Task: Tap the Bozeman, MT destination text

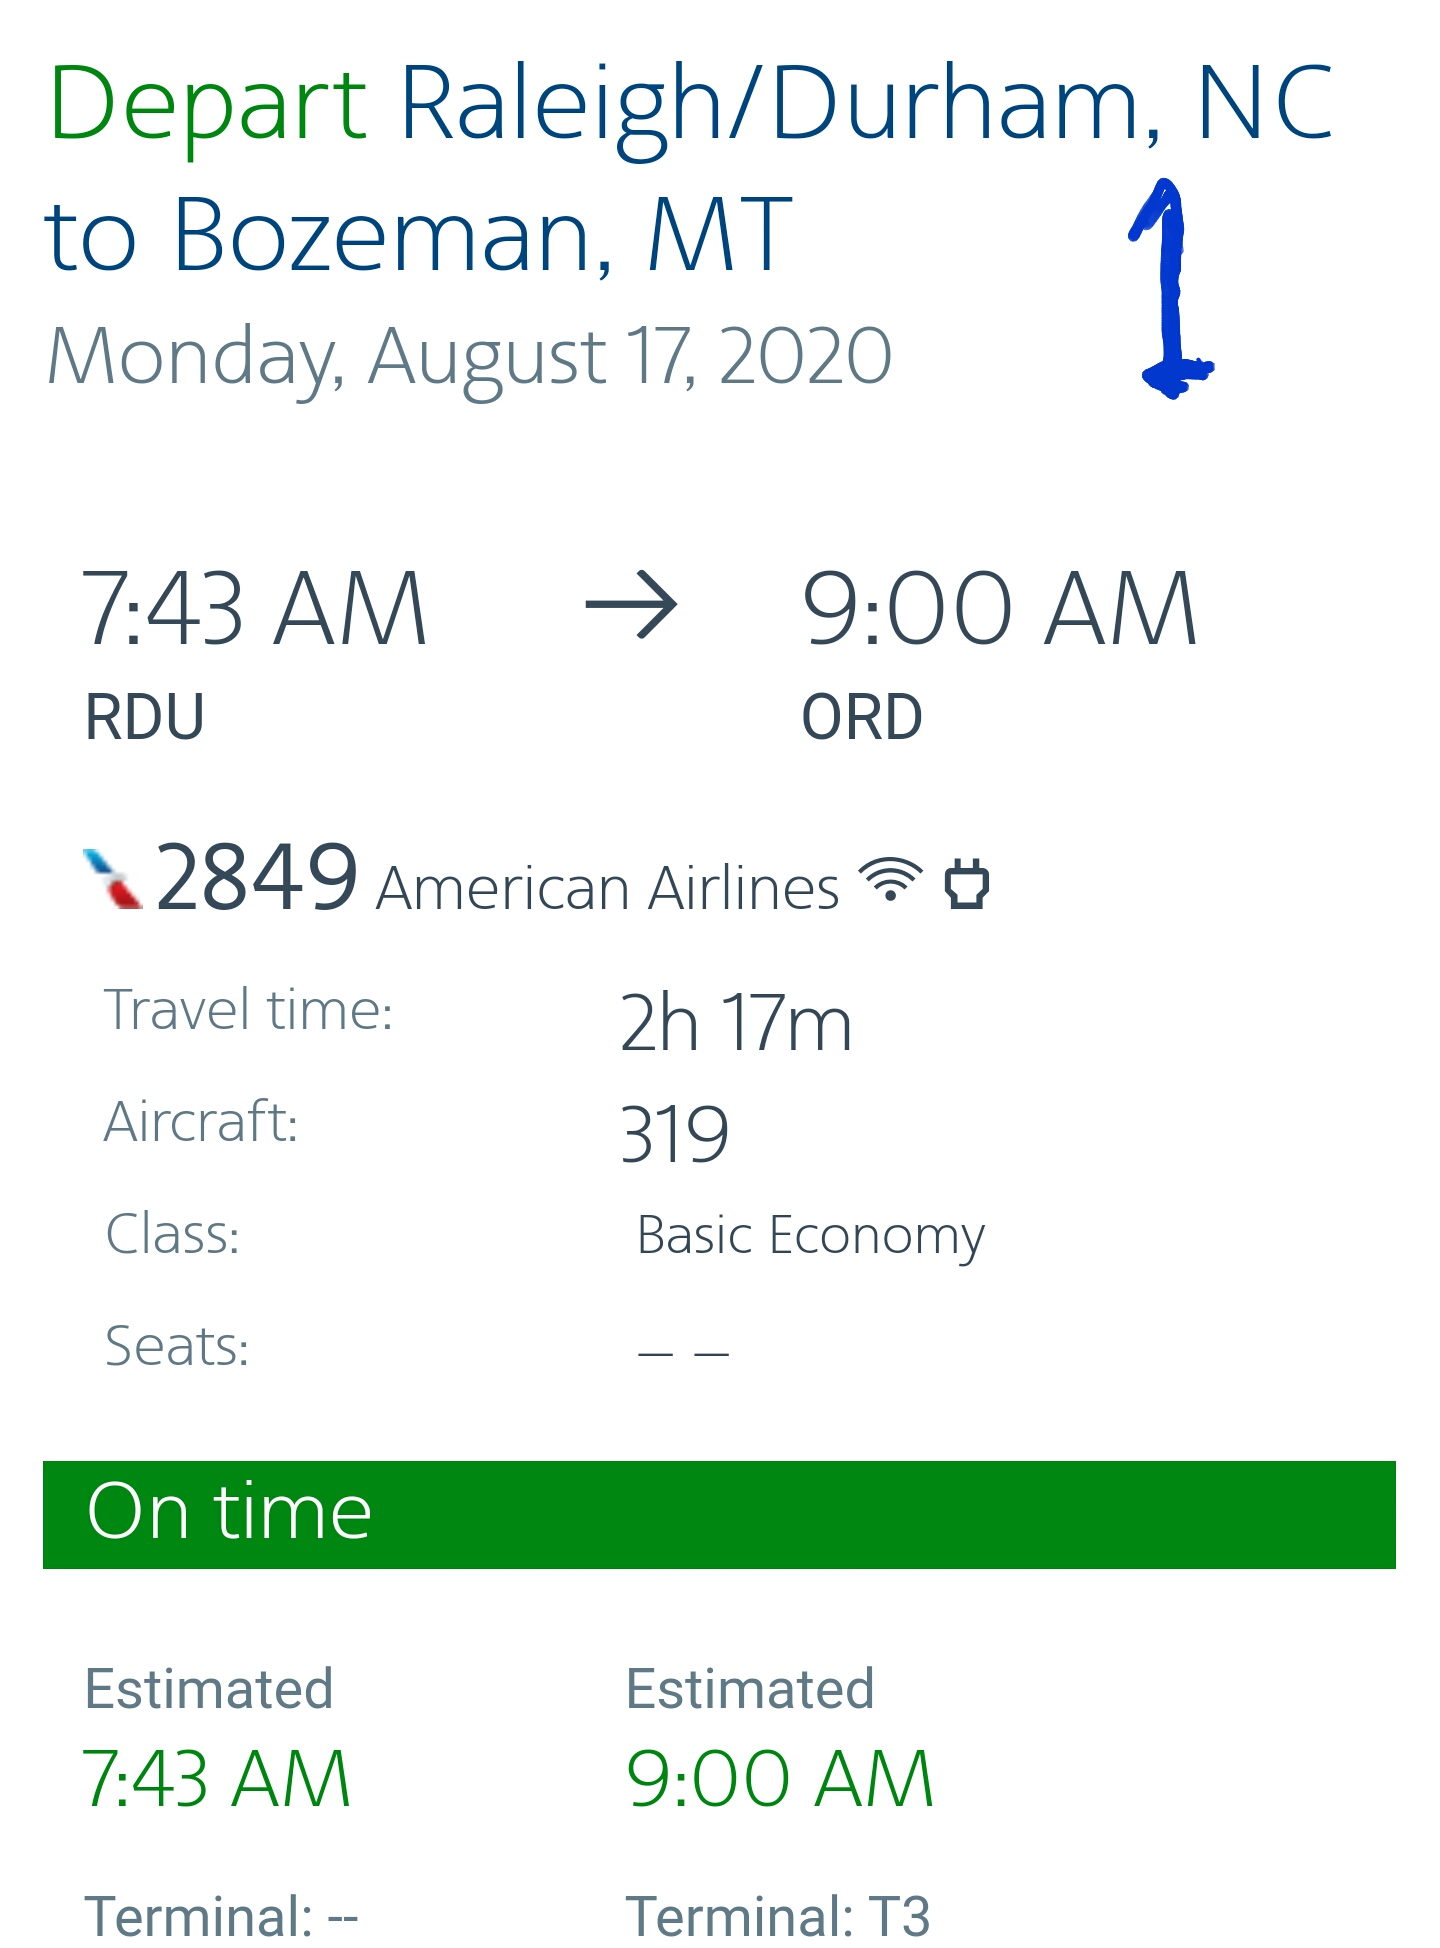Action: [482, 235]
